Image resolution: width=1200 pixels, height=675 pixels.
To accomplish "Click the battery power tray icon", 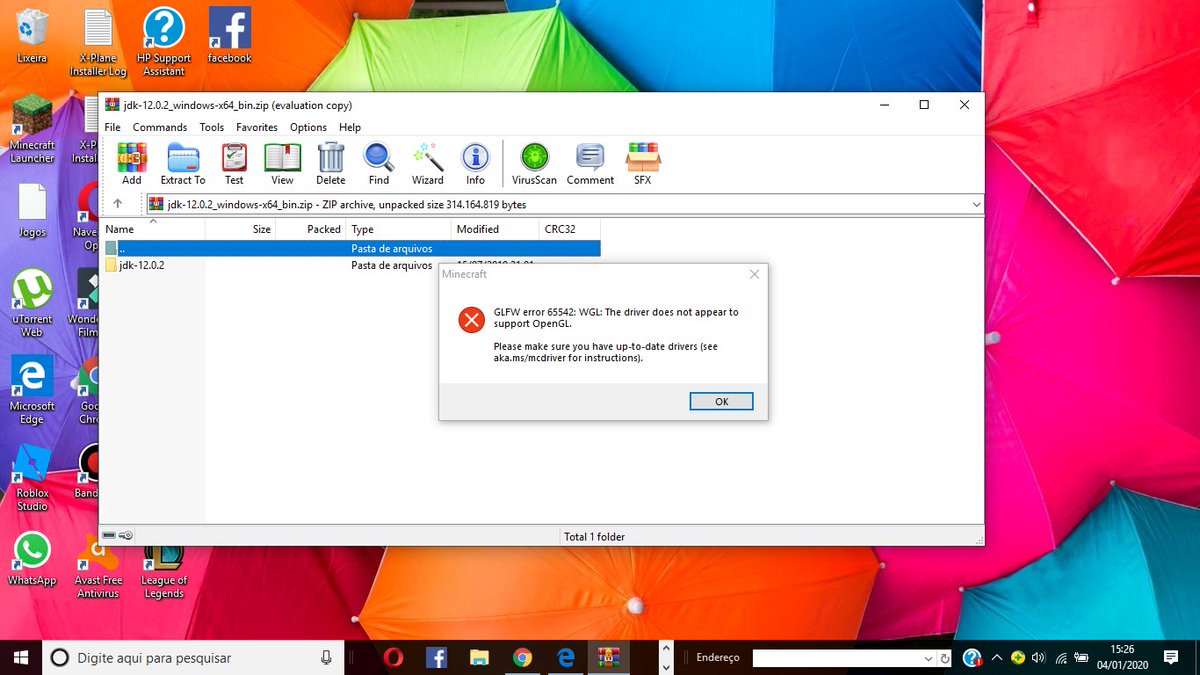I will click(x=1080, y=657).
